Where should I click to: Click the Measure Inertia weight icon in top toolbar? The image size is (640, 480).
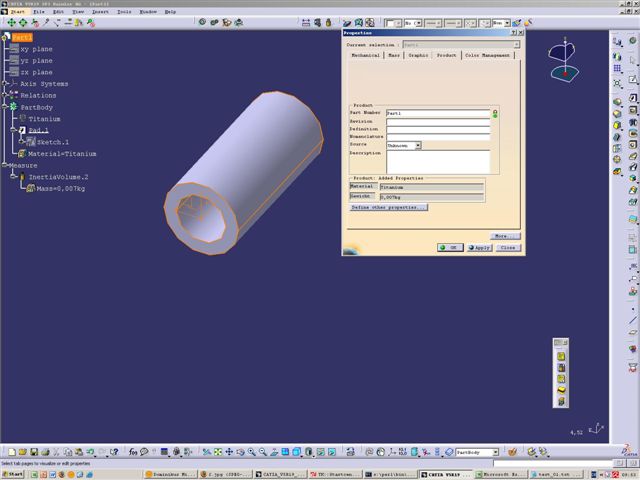(329, 23)
